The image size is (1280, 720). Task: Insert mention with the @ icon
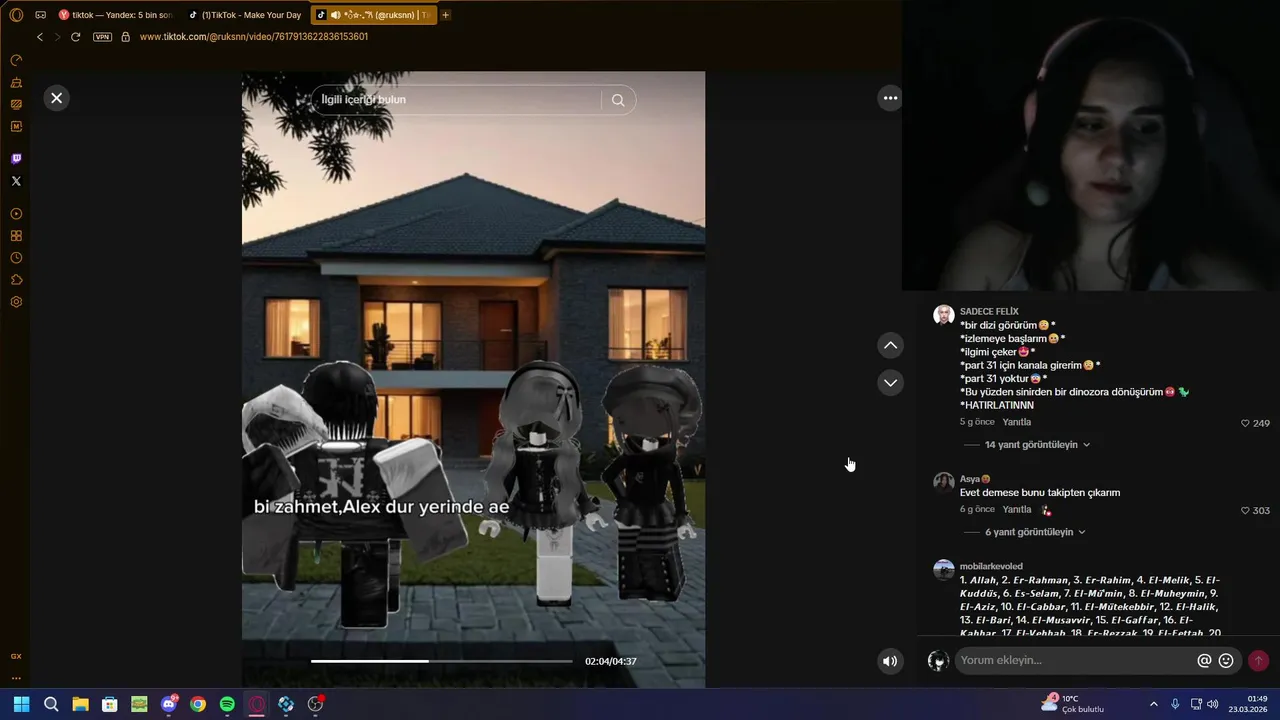(1204, 661)
